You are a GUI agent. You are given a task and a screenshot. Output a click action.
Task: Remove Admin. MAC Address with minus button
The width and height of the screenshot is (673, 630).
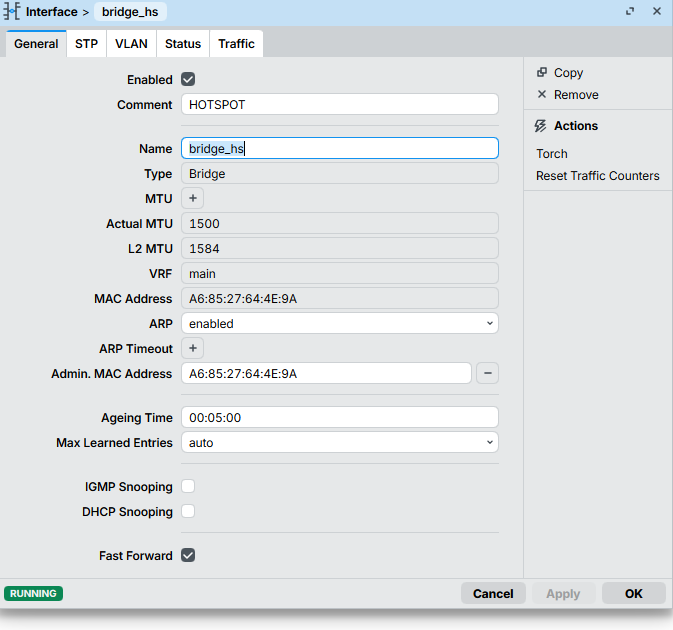(488, 373)
